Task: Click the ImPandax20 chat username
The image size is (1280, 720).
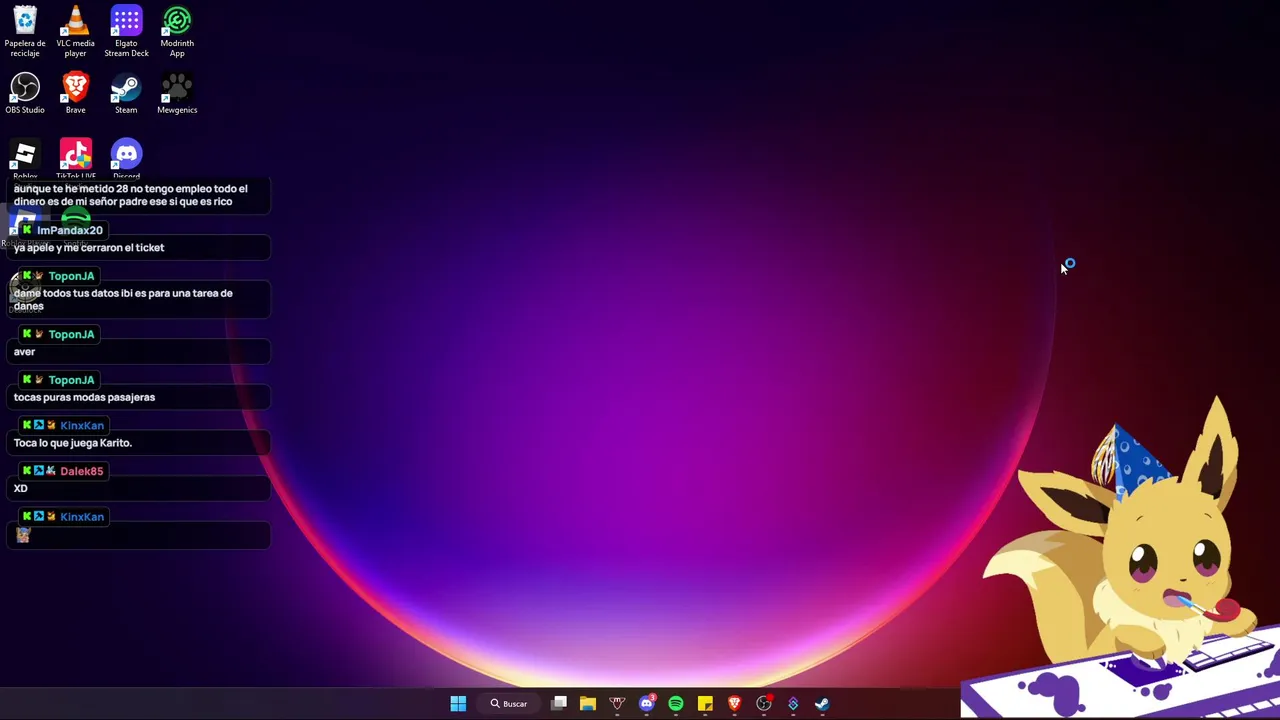Action: coord(70,230)
